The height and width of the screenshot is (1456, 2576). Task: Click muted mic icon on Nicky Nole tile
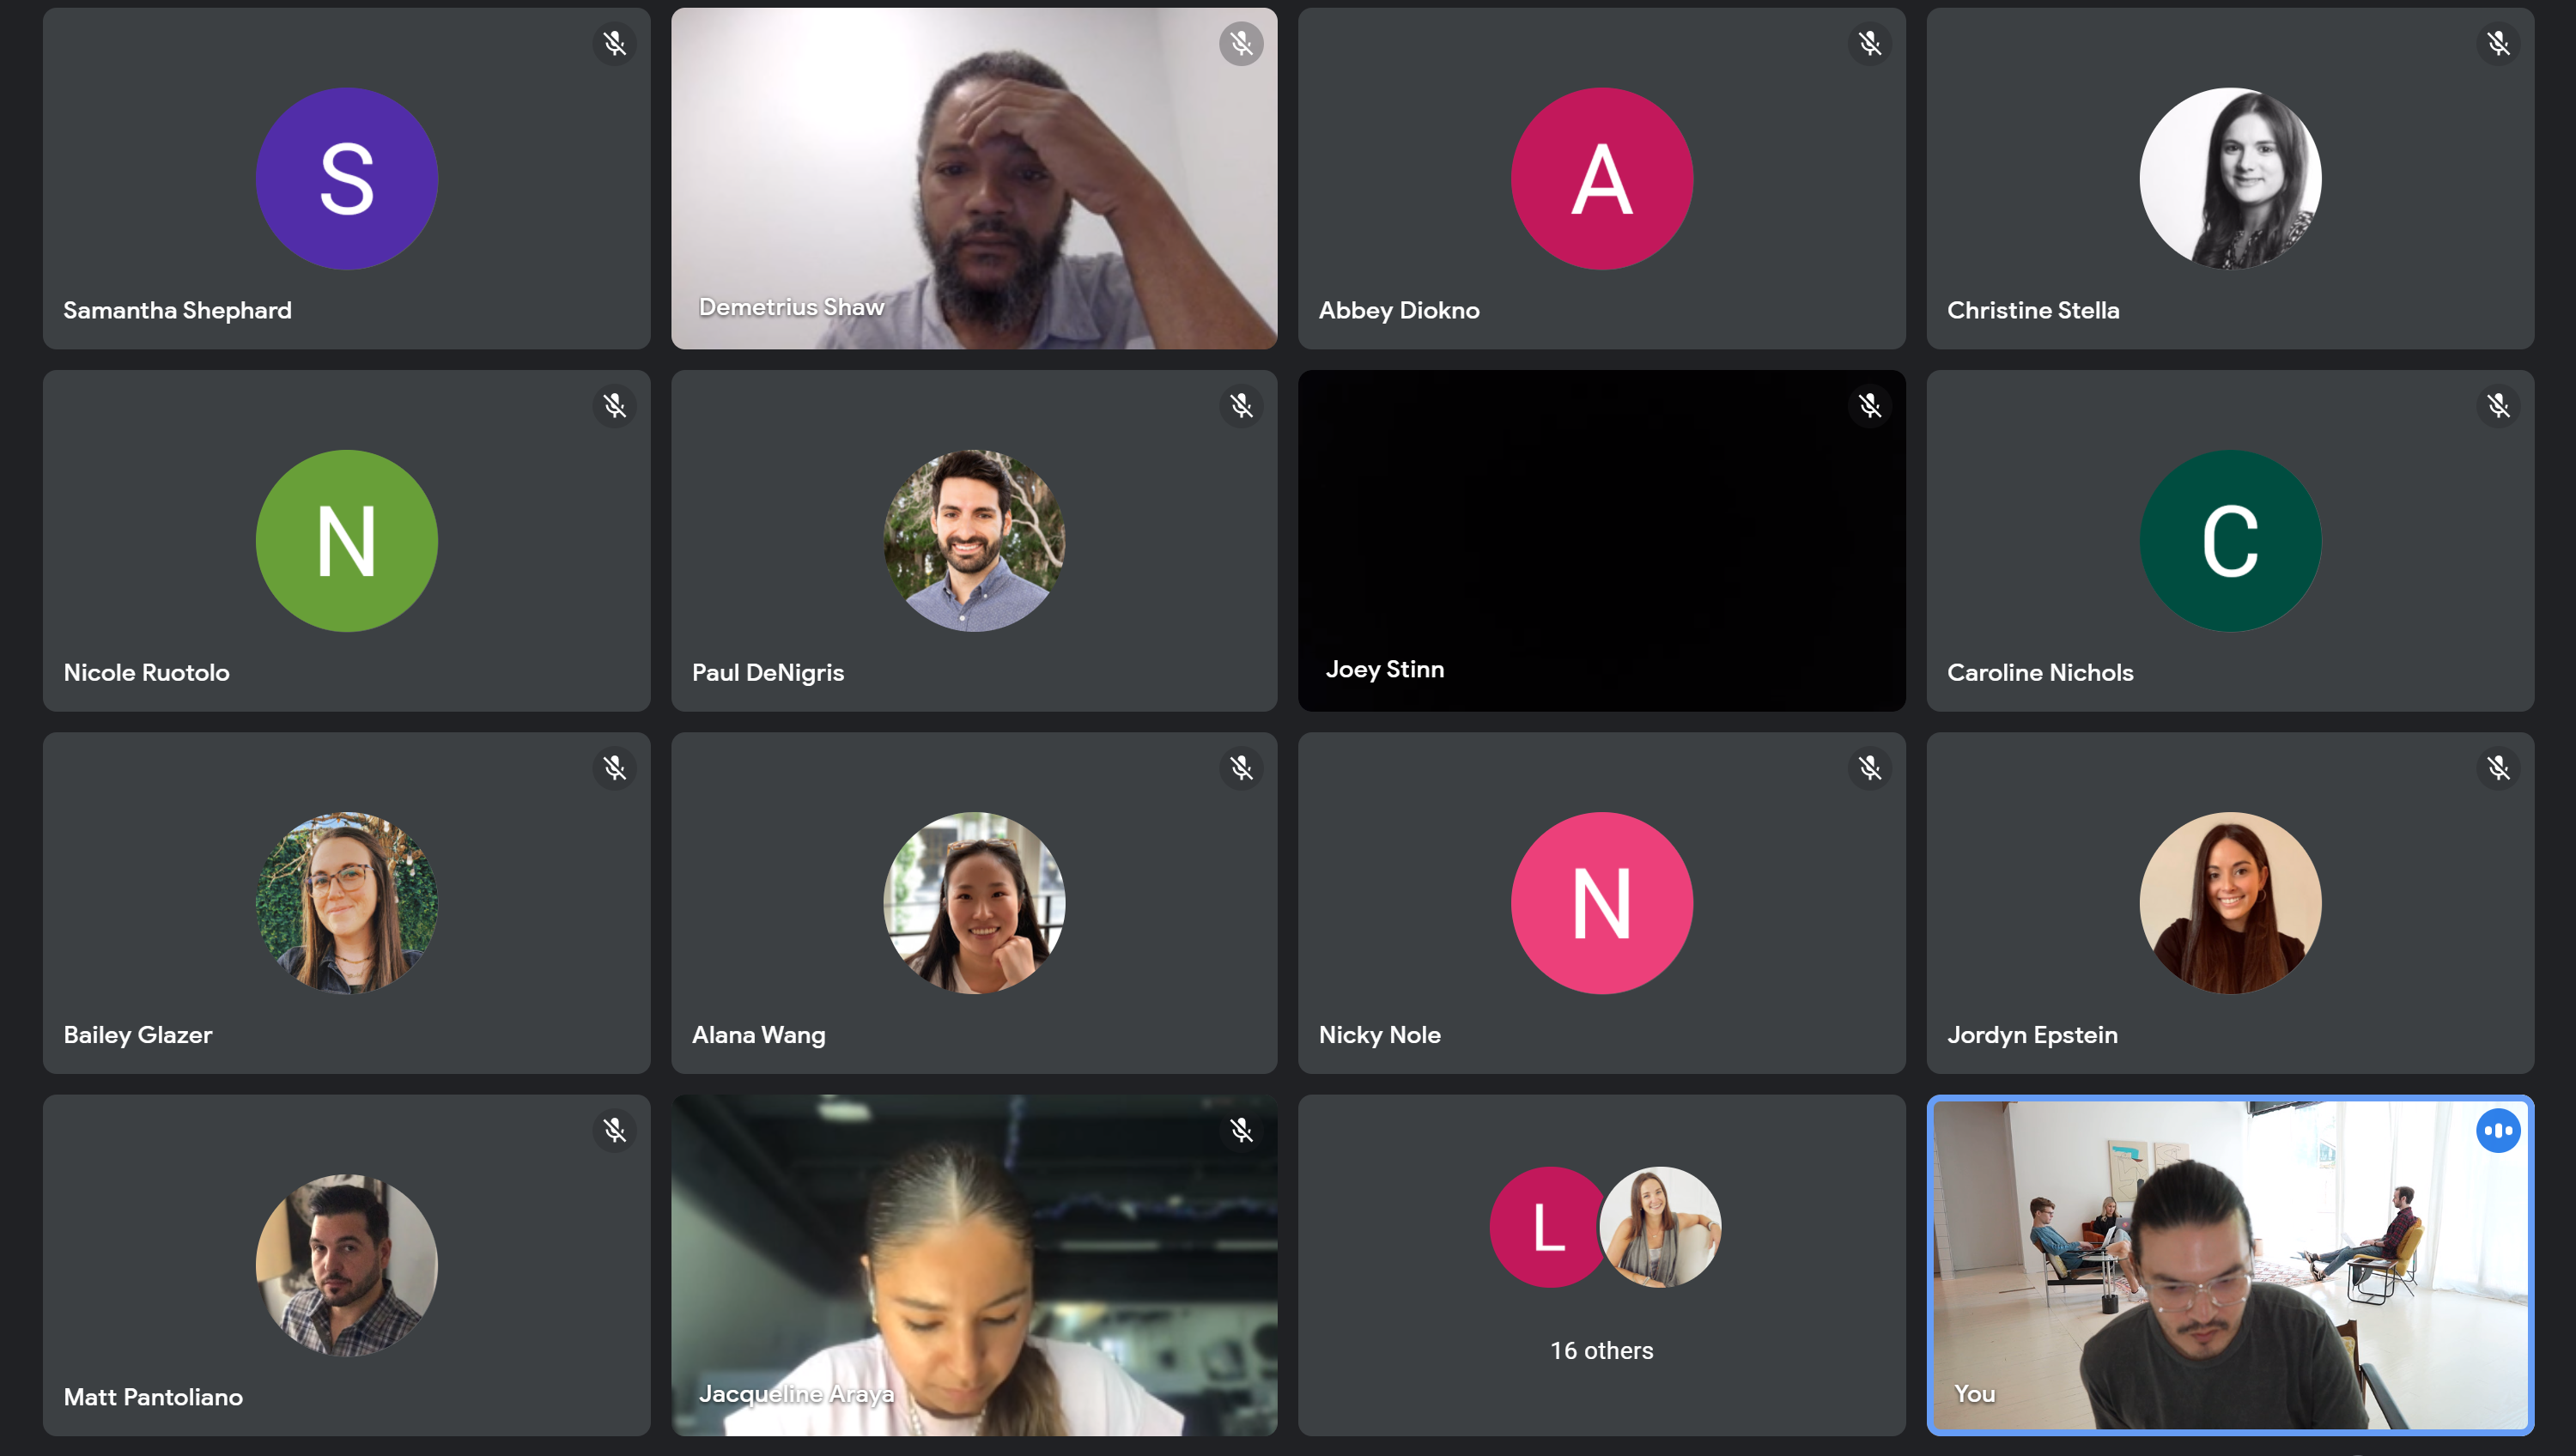point(1870,768)
